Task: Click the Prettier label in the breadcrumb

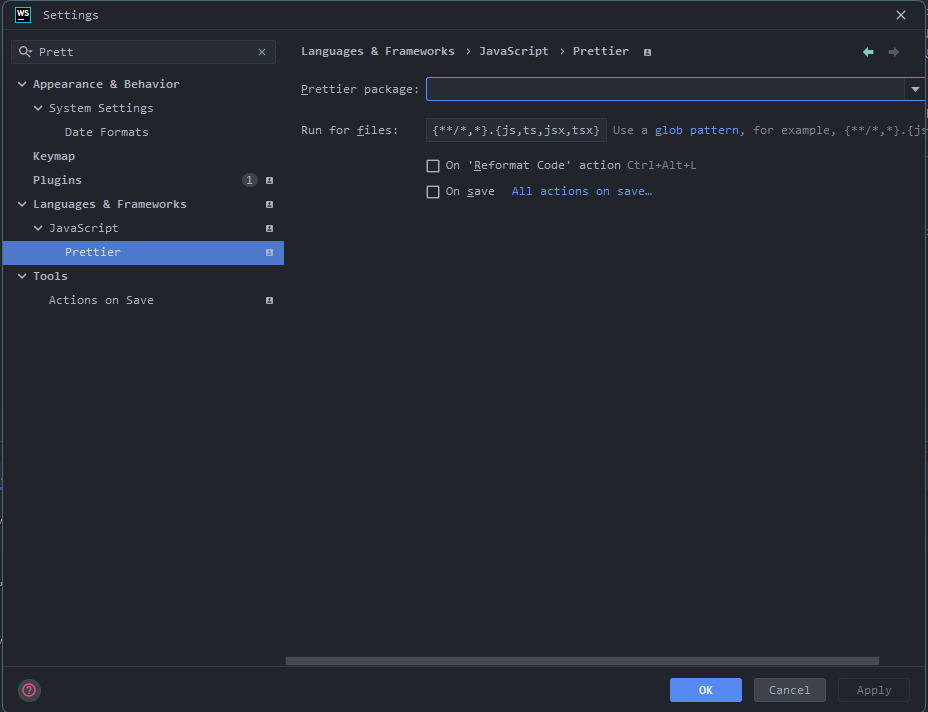Action: click(601, 51)
